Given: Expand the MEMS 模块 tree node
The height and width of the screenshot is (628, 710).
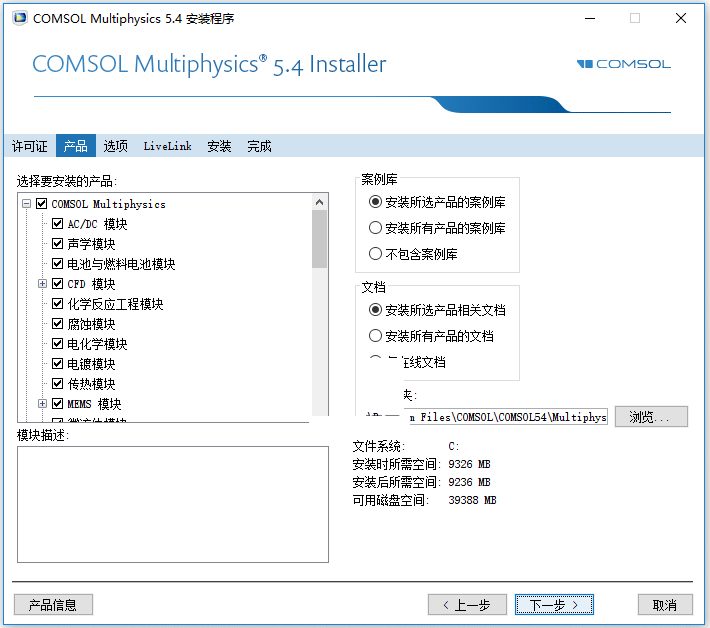Looking at the screenshot, I should click(x=42, y=403).
